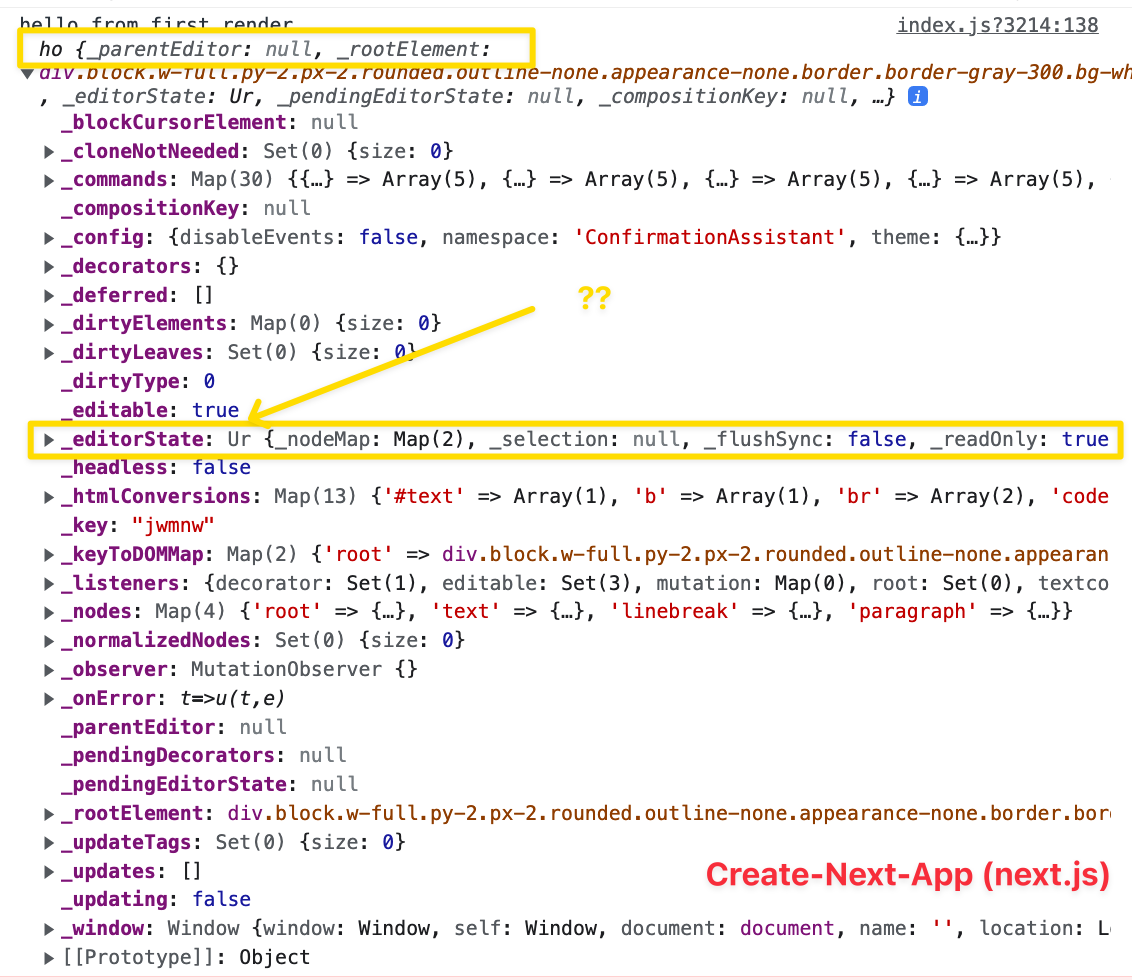Click the MutationObserver {} value
This screenshot has width=1132, height=980.
[304, 670]
